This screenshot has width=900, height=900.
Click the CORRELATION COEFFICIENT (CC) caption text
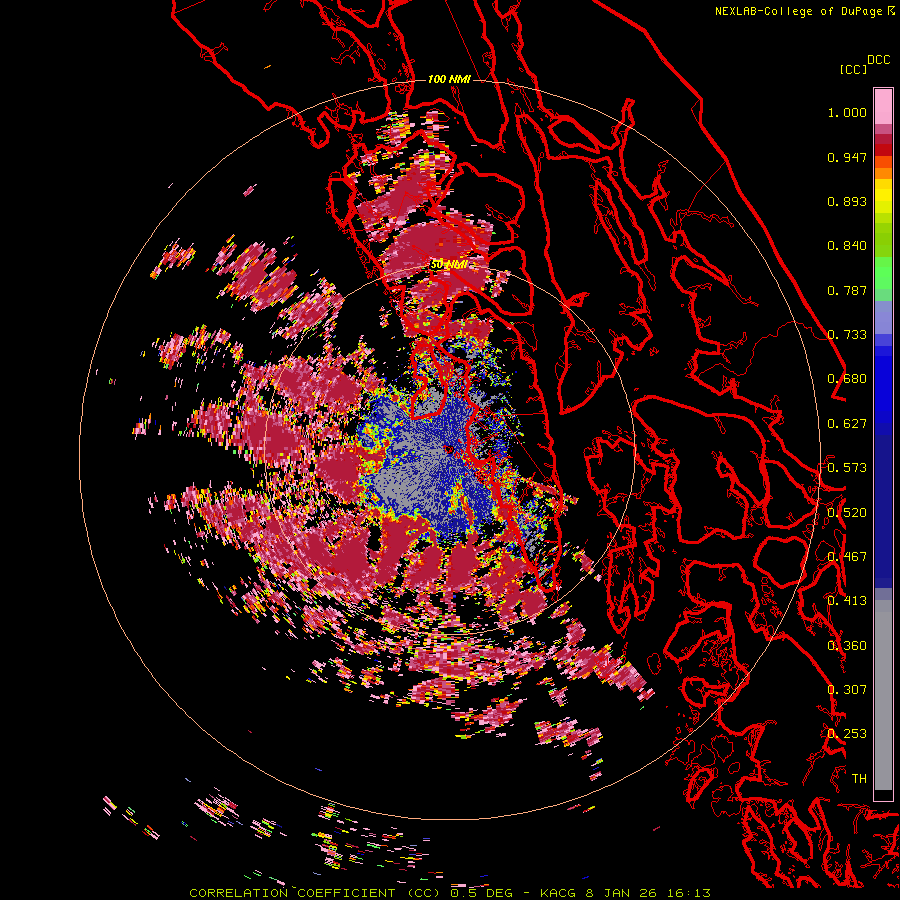(315, 893)
